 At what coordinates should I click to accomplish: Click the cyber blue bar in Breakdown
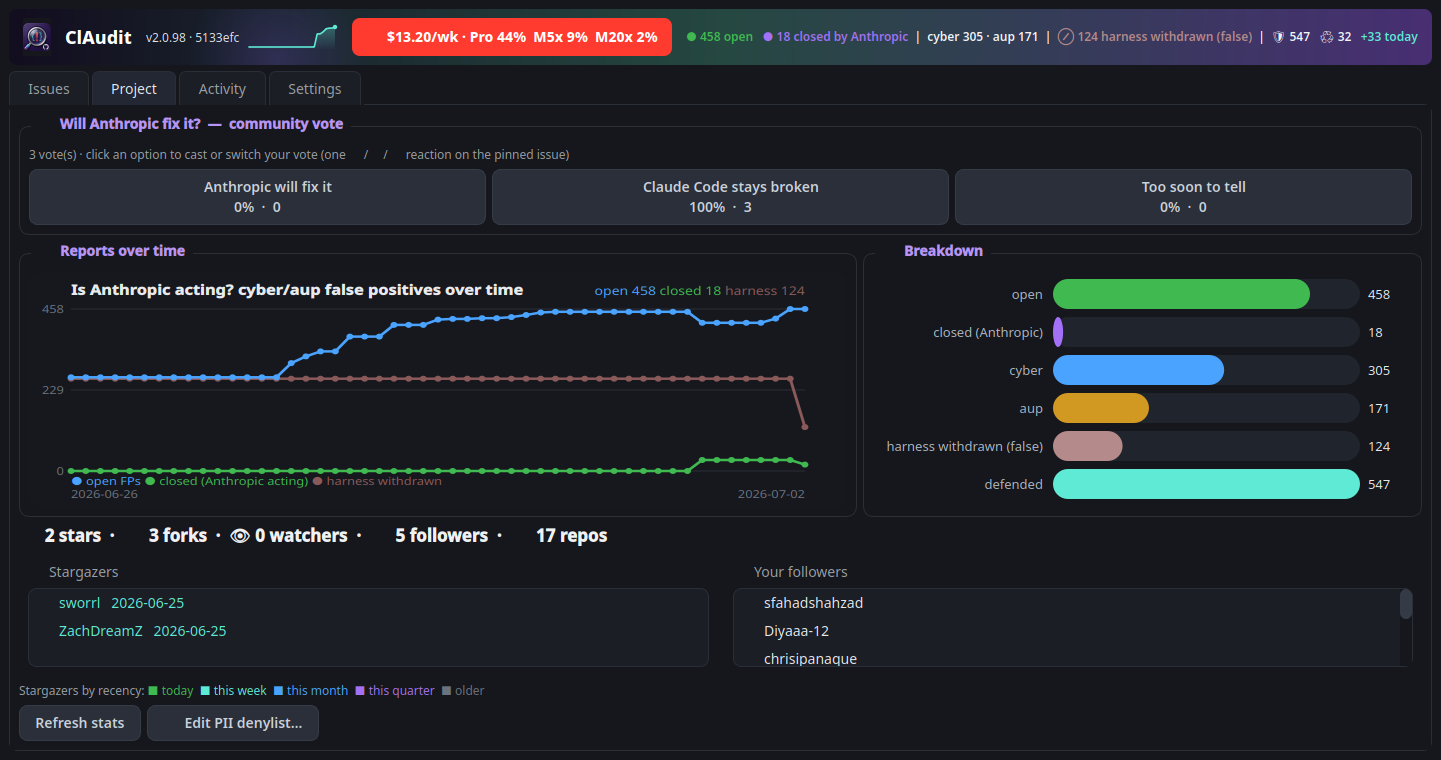pos(1138,370)
